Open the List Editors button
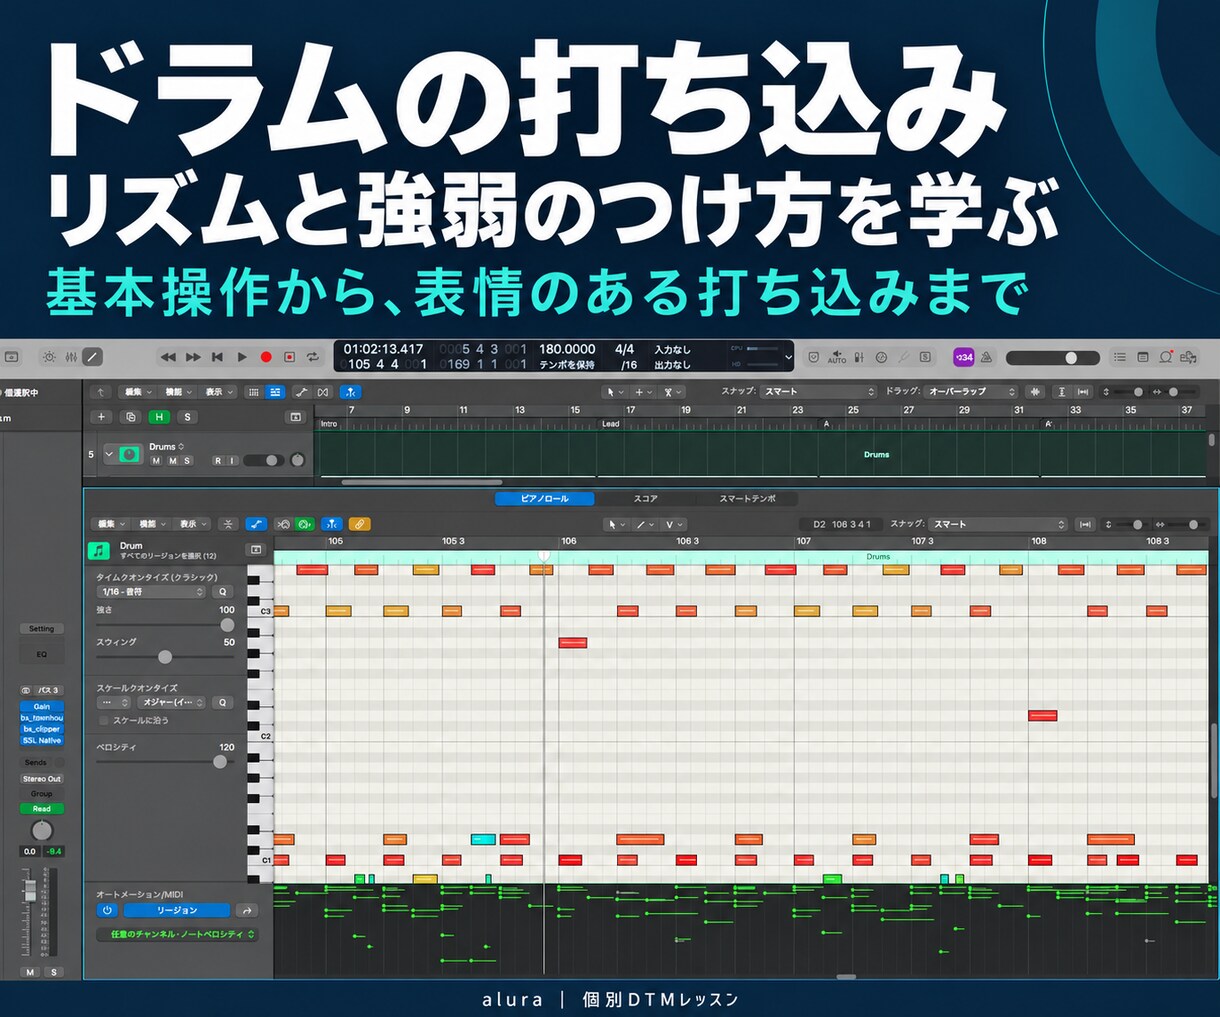The image size is (1220, 1017). coord(1120,357)
